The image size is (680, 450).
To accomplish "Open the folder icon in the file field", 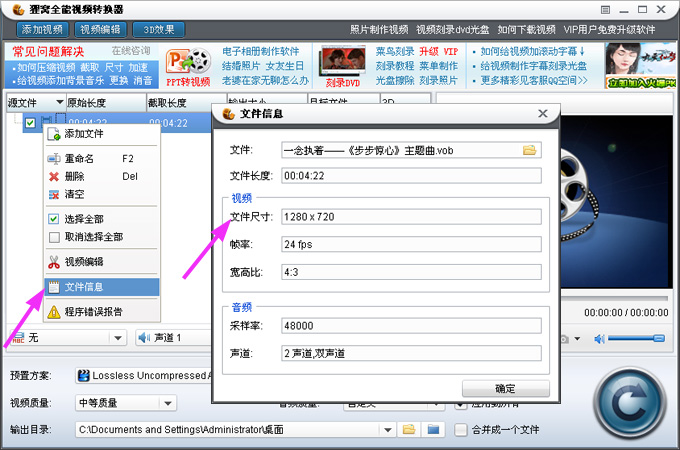I will tap(529, 150).
